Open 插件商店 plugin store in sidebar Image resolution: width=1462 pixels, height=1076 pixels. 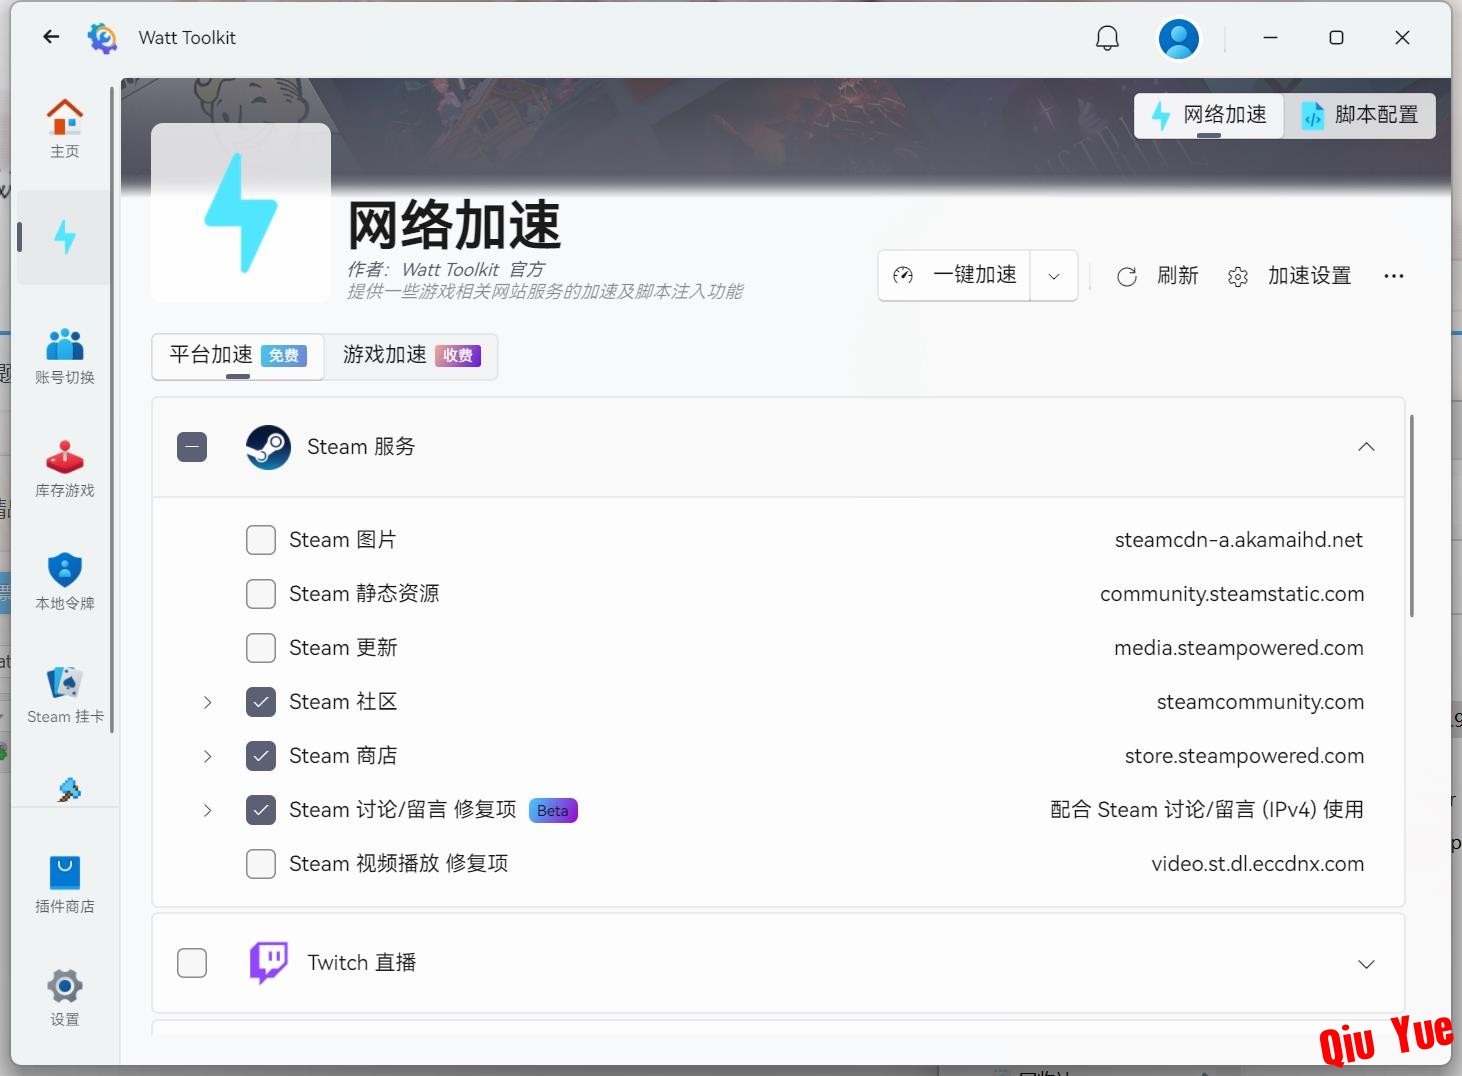(x=65, y=885)
